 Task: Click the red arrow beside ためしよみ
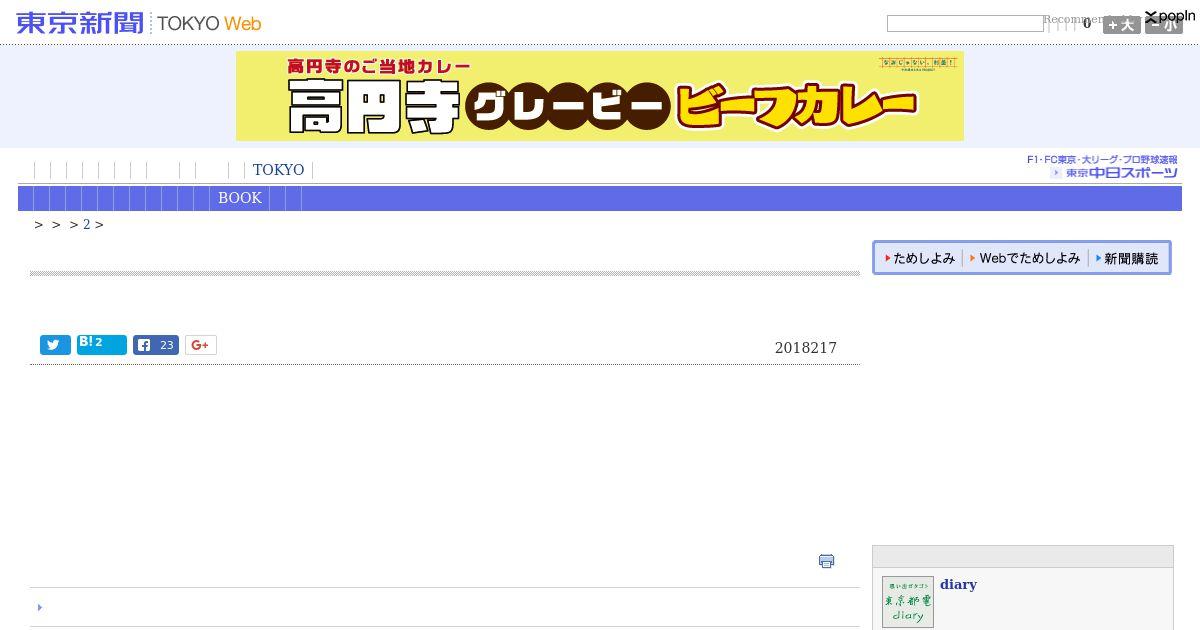[887, 258]
